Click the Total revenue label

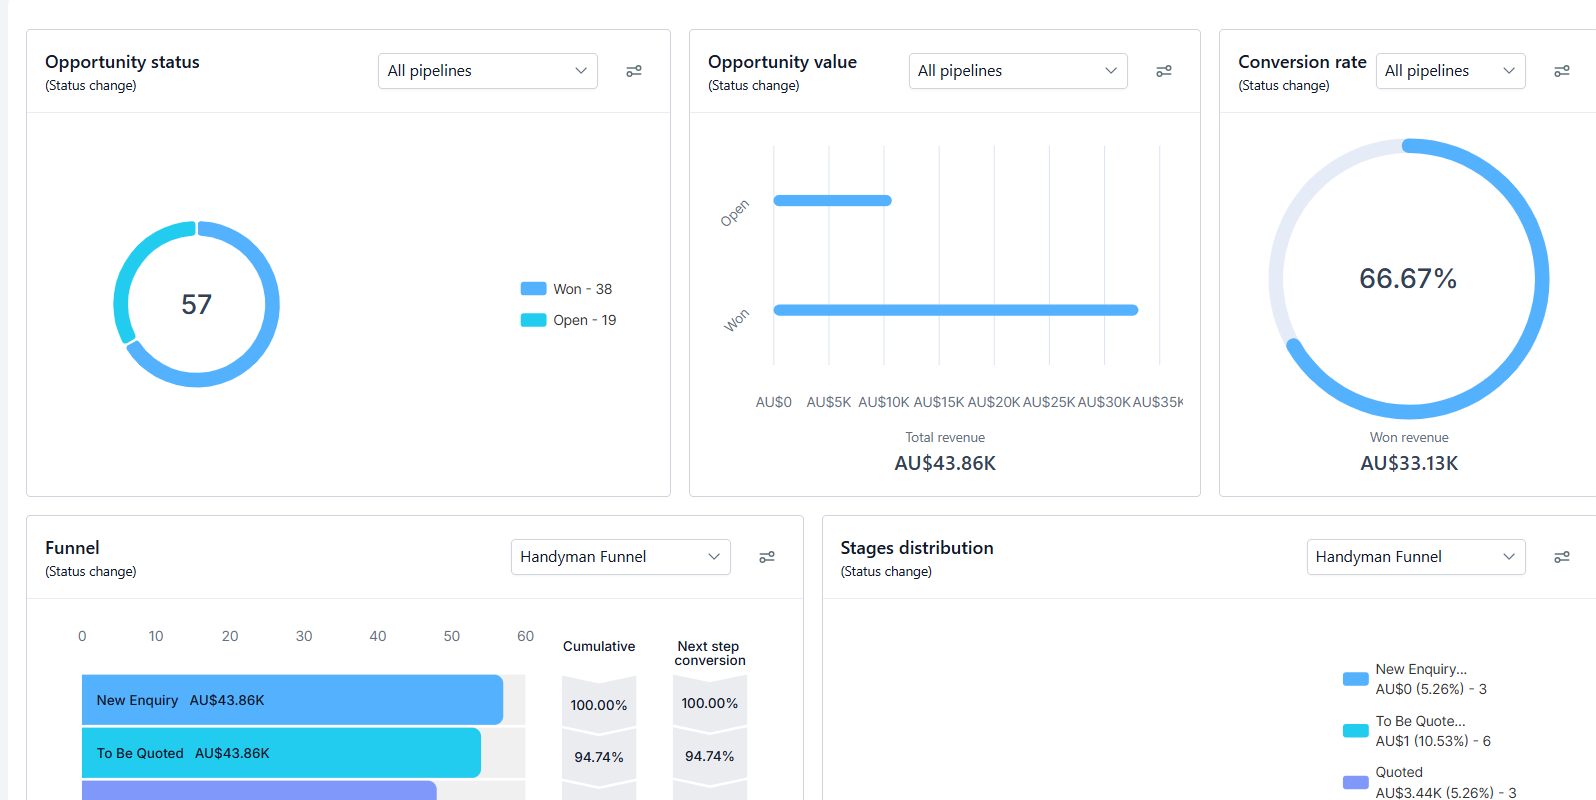(x=945, y=437)
